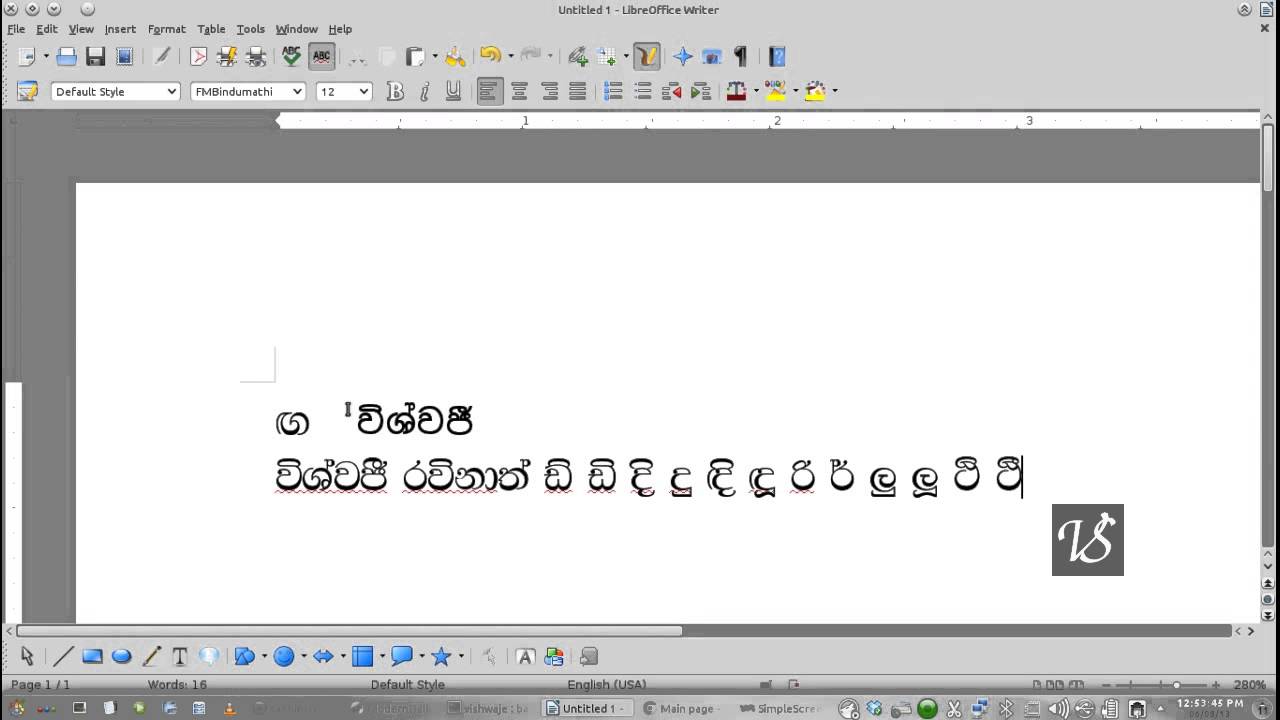Open the FMBindumathi font name dropdown
Viewport: 1280px width, 720px height.
[x=297, y=91]
